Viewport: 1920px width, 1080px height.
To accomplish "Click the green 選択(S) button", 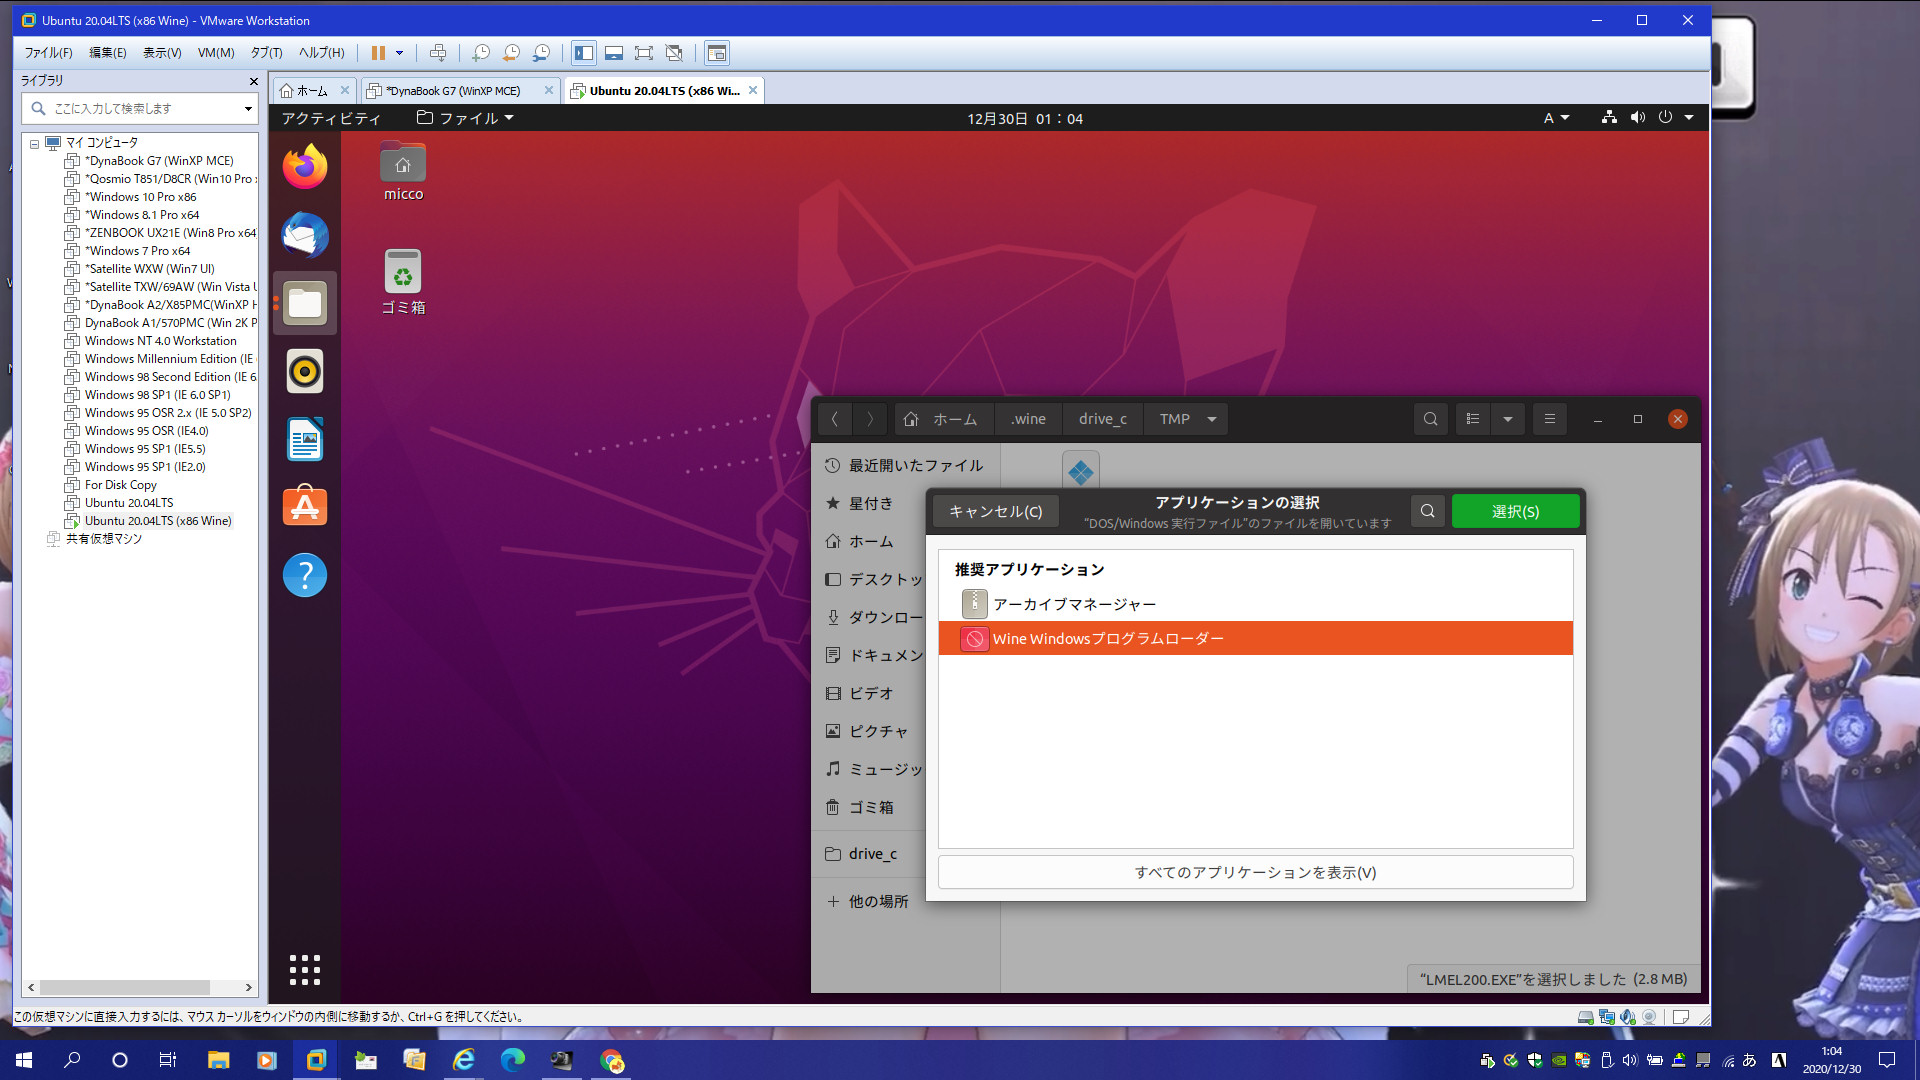I will [x=1515, y=511].
